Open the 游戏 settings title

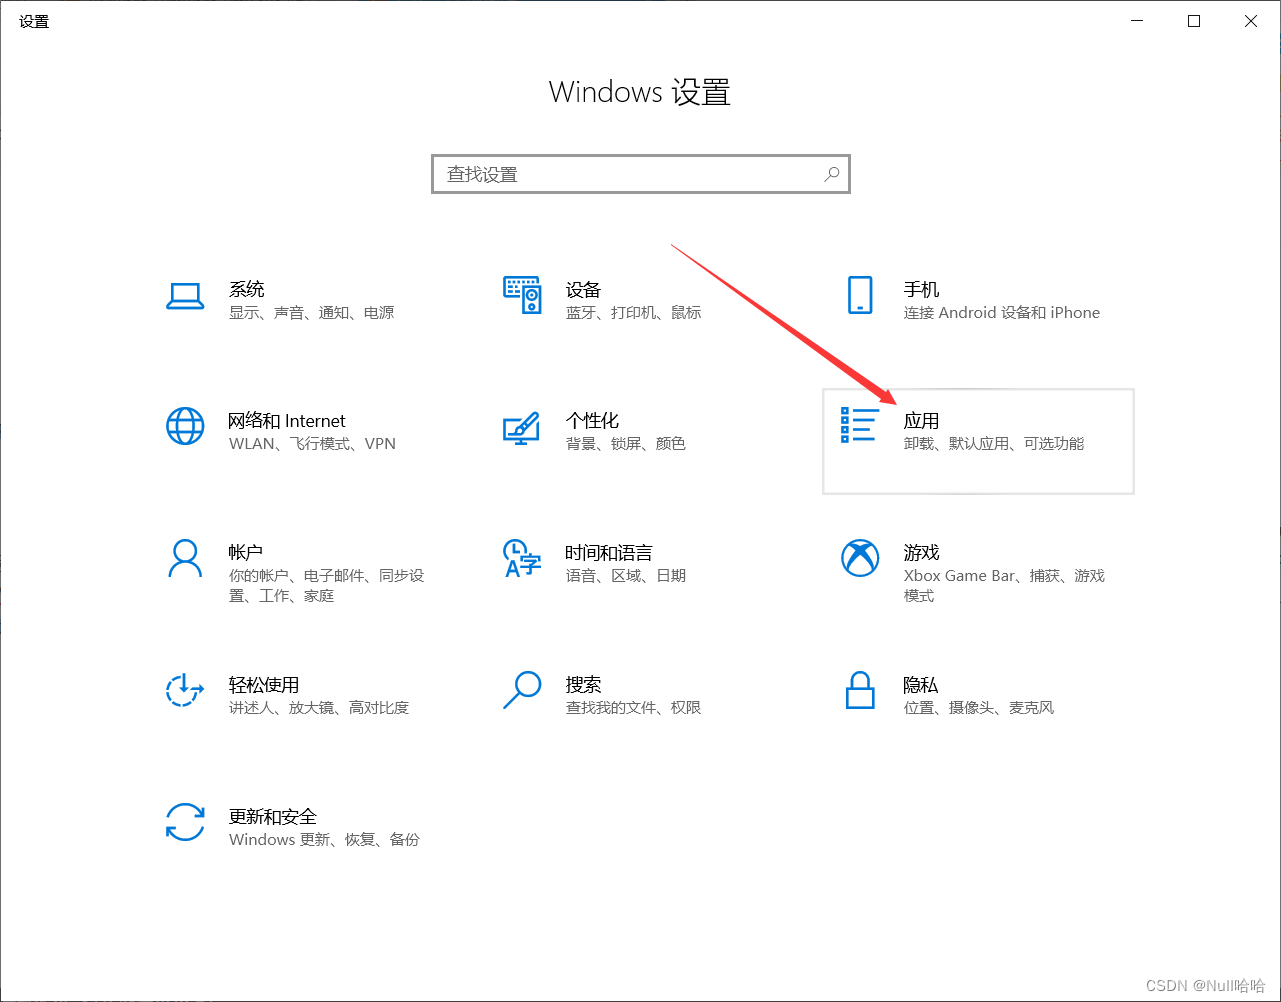click(x=922, y=552)
